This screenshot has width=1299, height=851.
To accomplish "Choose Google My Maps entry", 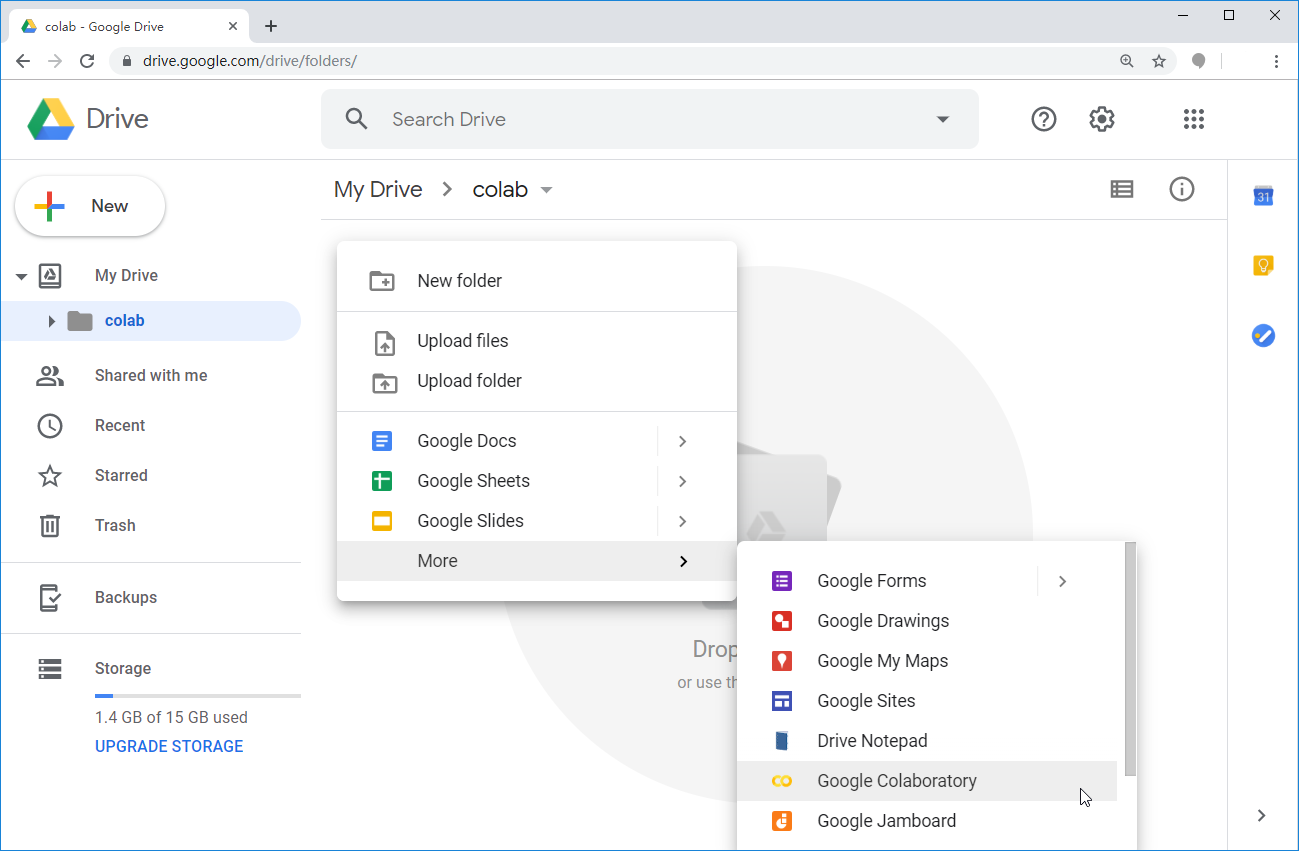I will 927,661.
